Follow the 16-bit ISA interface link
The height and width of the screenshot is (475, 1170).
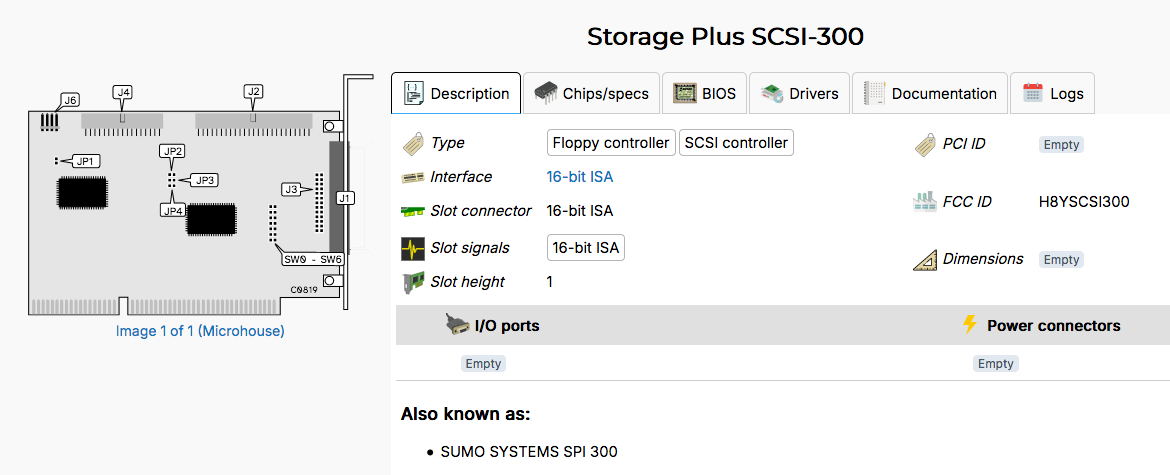tap(580, 177)
